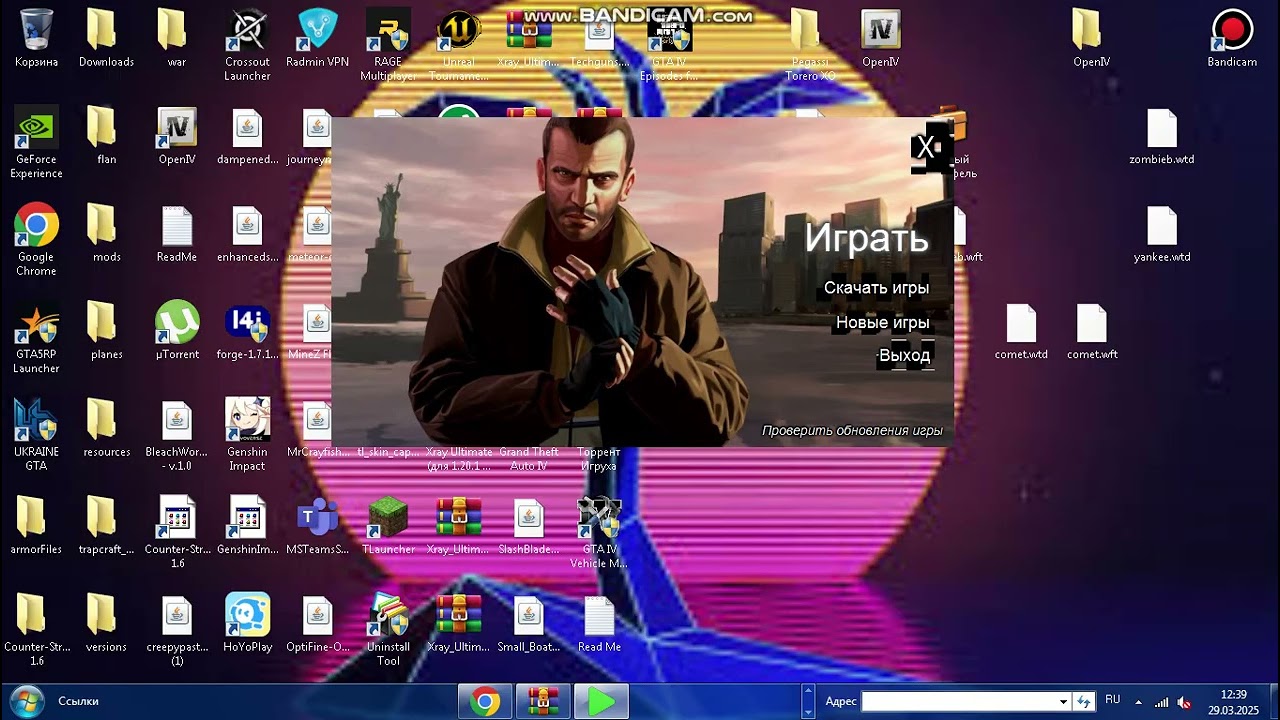The height and width of the screenshot is (720, 1280).
Task: Open Uninstall Tool shortcut
Action: pyautogui.click(x=388, y=631)
